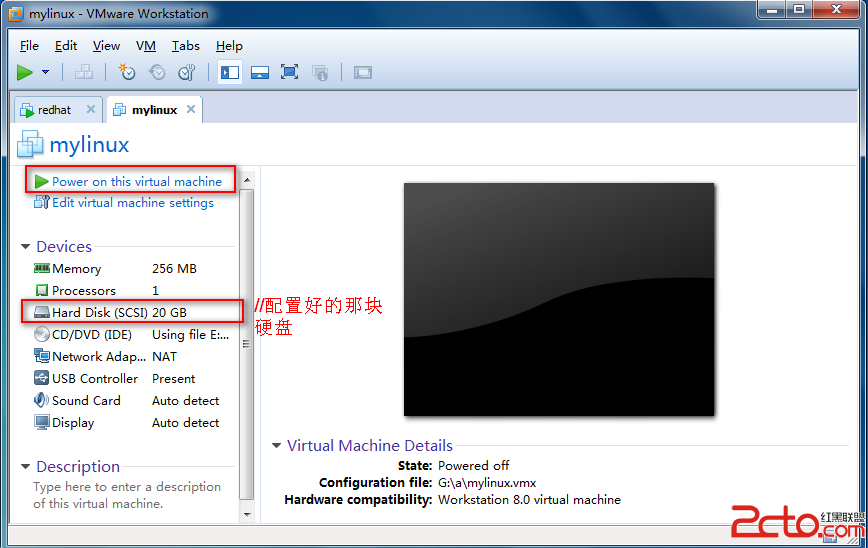Image resolution: width=868 pixels, height=548 pixels.
Task: Collapse the Virtual Machine Details section
Action: click(x=276, y=445)
